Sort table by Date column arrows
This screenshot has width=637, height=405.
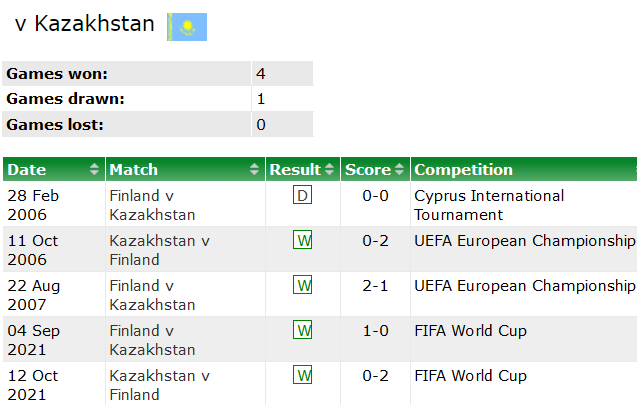[94, 169]
